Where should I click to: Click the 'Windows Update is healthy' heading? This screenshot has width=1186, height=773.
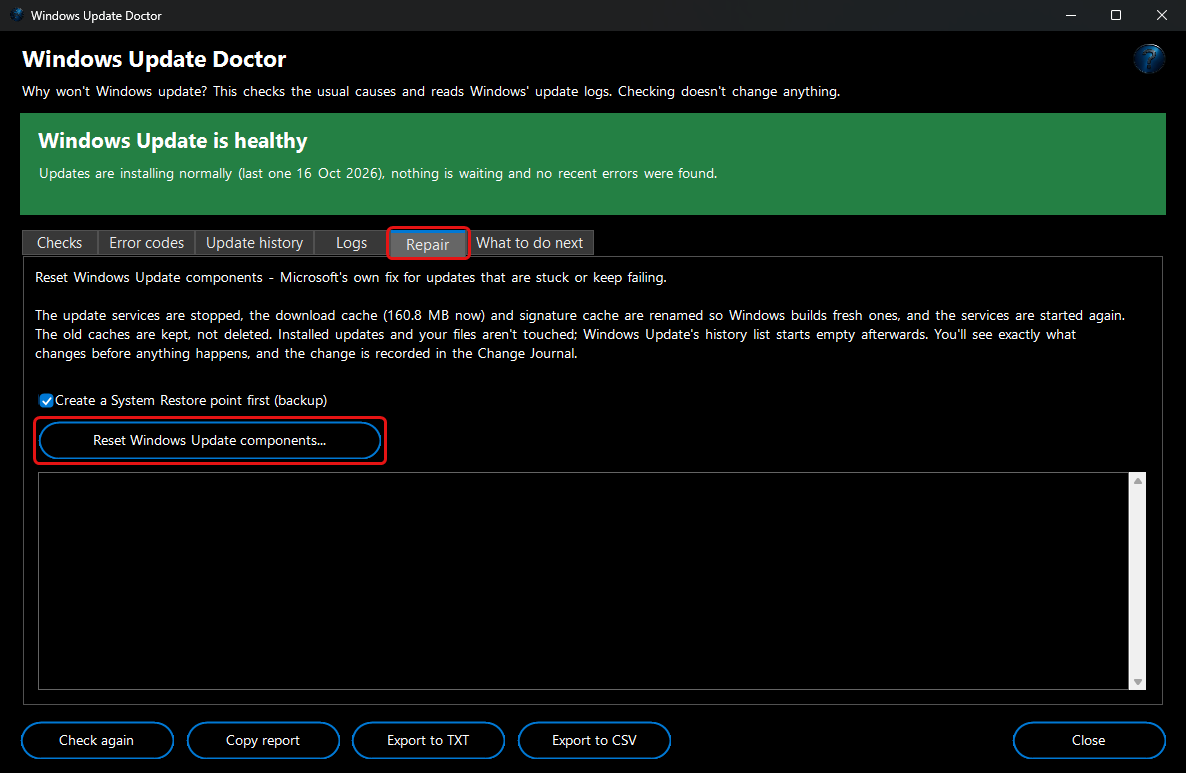pyautogui.click(x=172, y=141)
